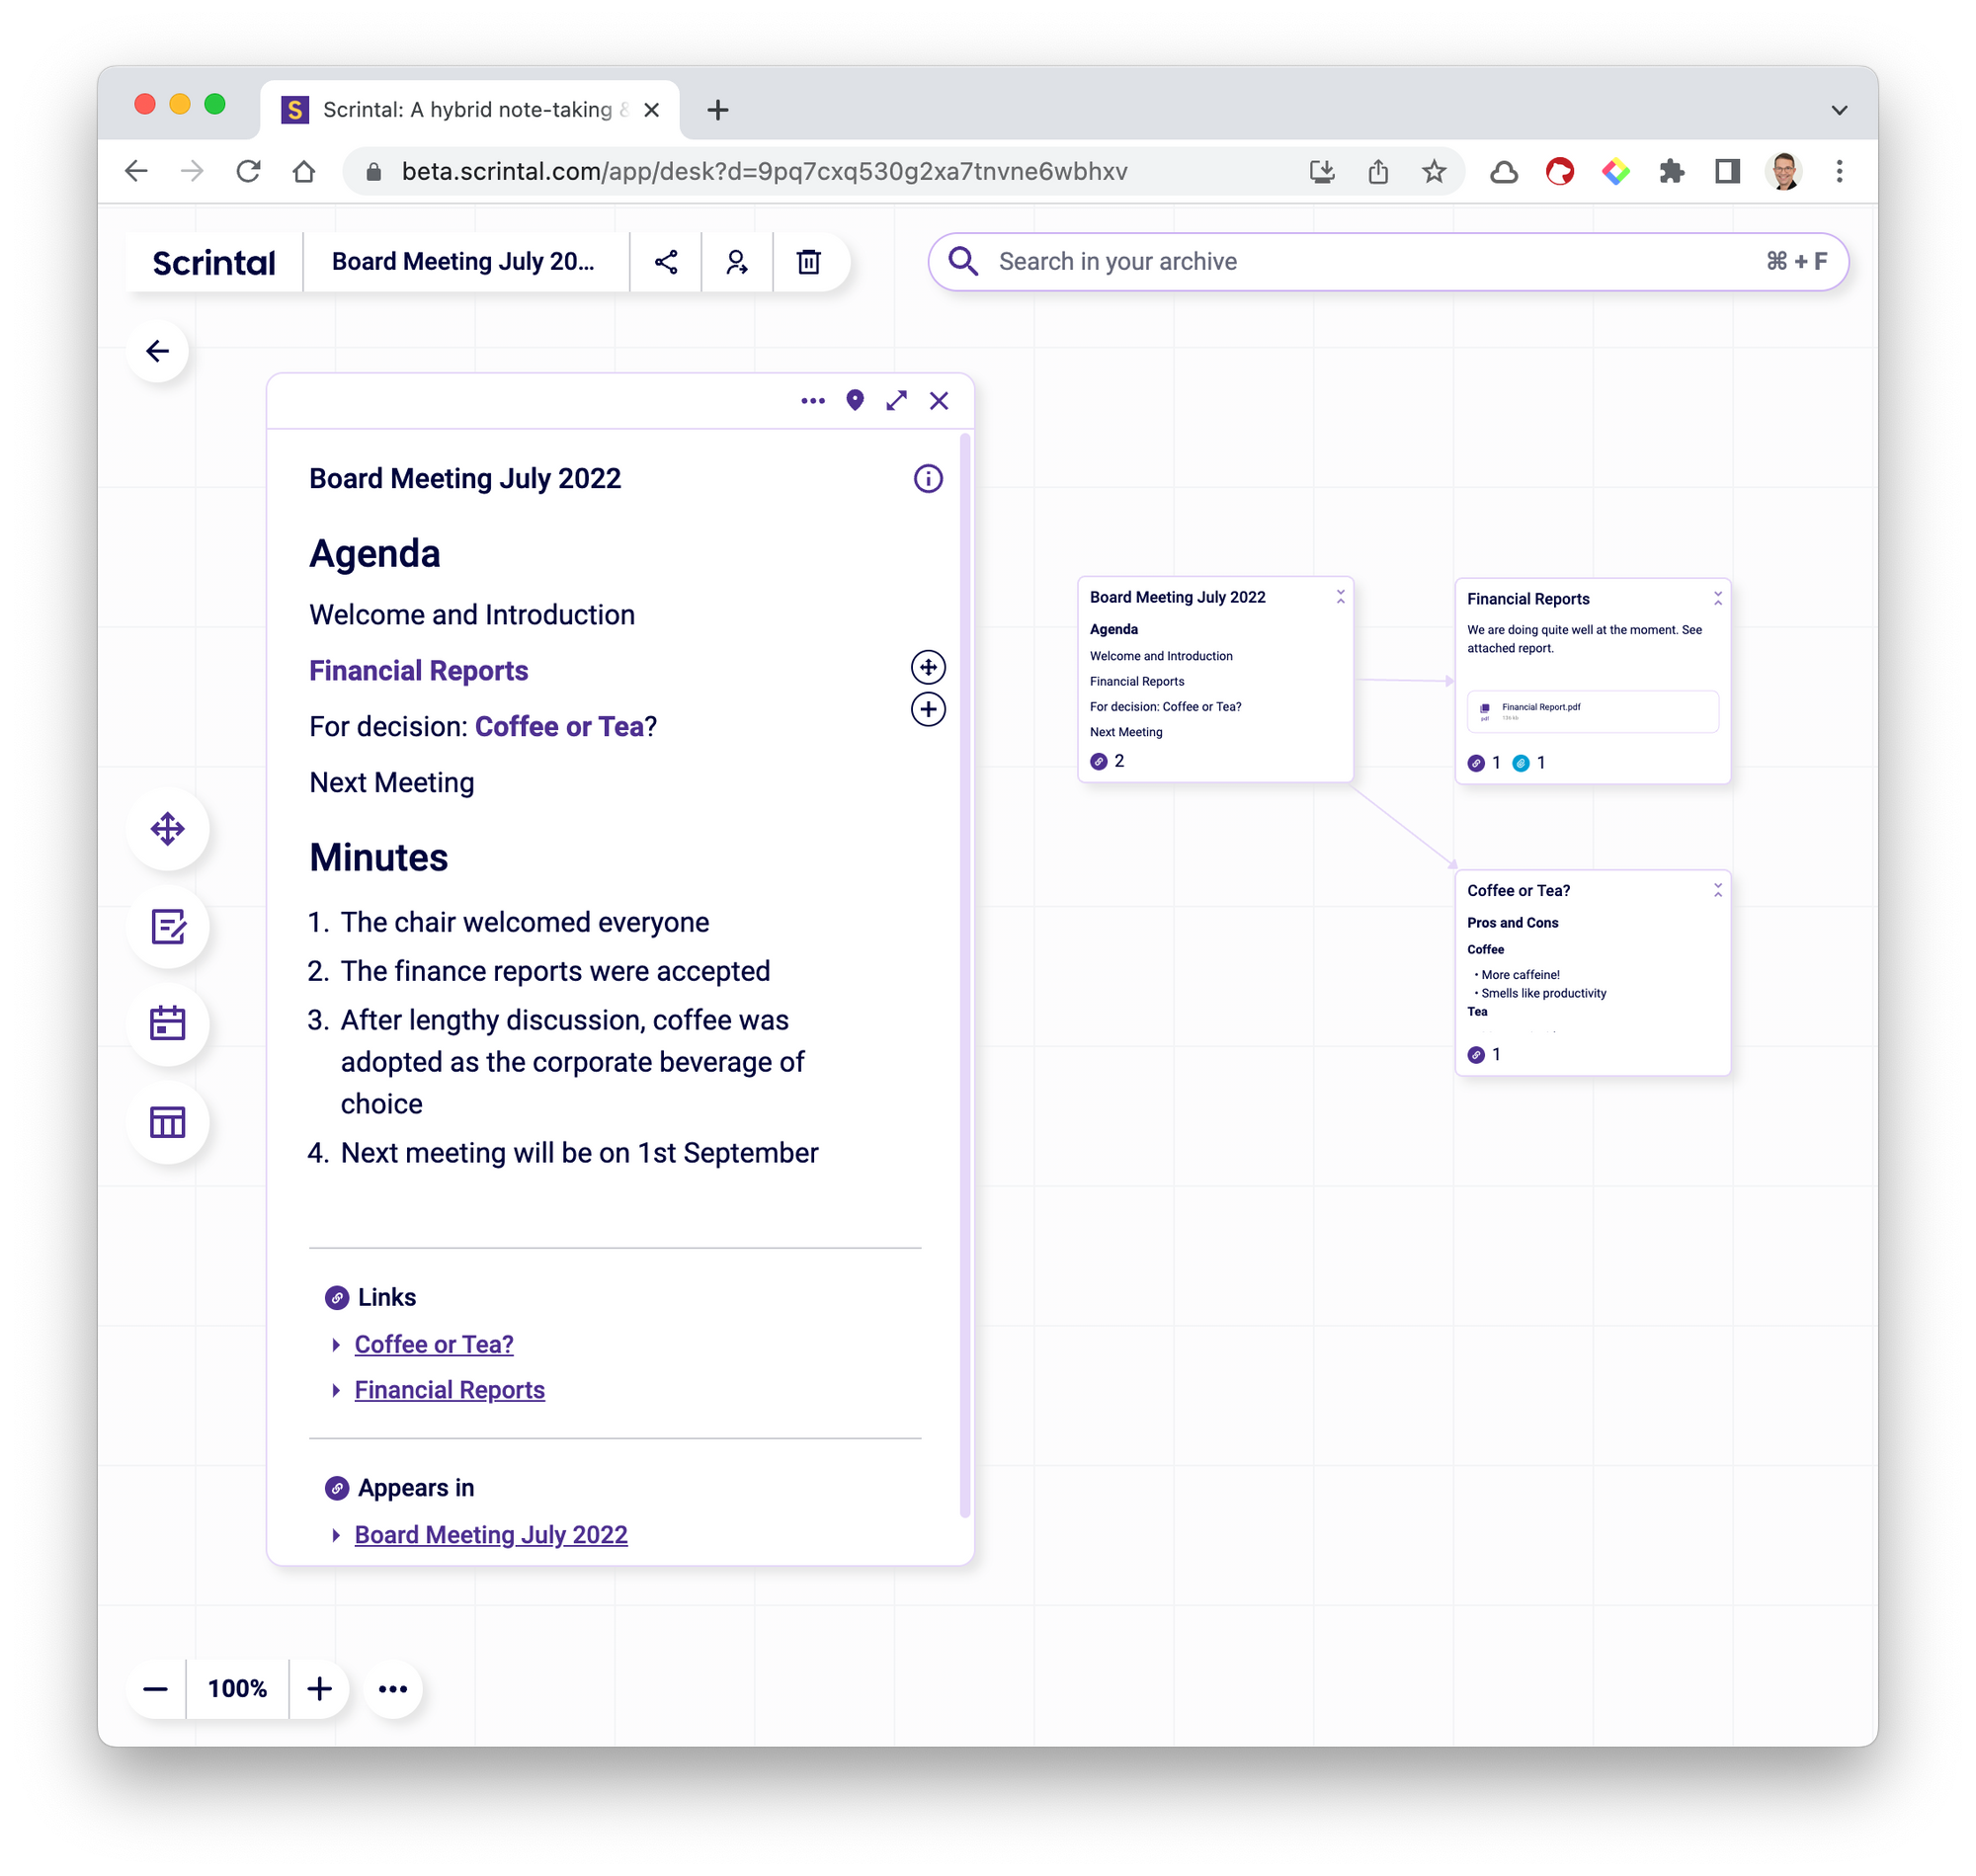Toggle the pin icon on note panel
The width and height of the screenshot is (1976, 1876).
coord(855,400)
